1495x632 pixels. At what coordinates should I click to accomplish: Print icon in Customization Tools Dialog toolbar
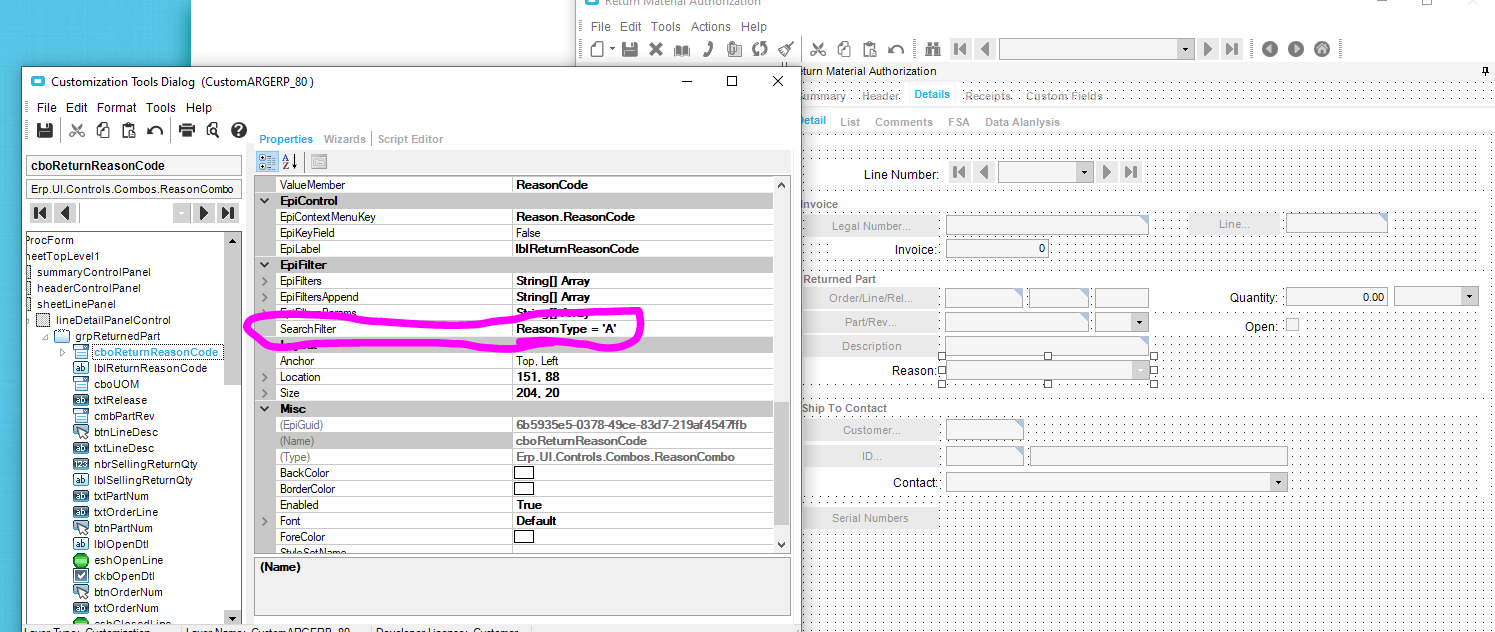(x=187, y=130)
